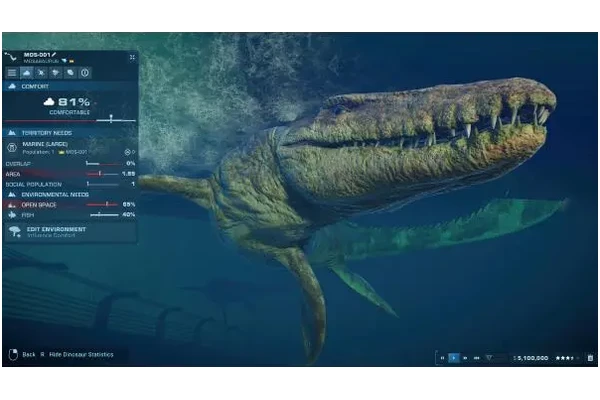600x400 pixels.
Task: Click the COMFORTABLE status label
Action: 70,113
